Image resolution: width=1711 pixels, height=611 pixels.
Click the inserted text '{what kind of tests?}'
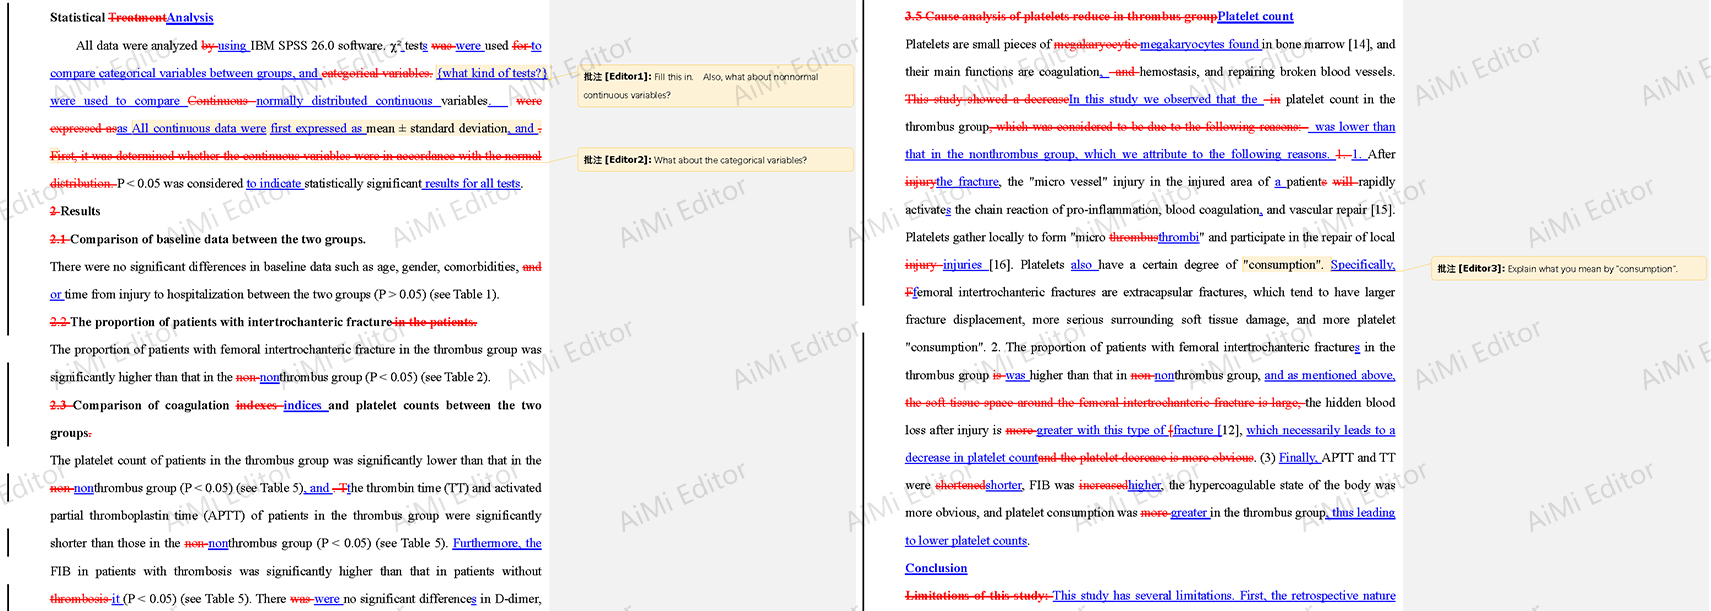pos(492,73)
